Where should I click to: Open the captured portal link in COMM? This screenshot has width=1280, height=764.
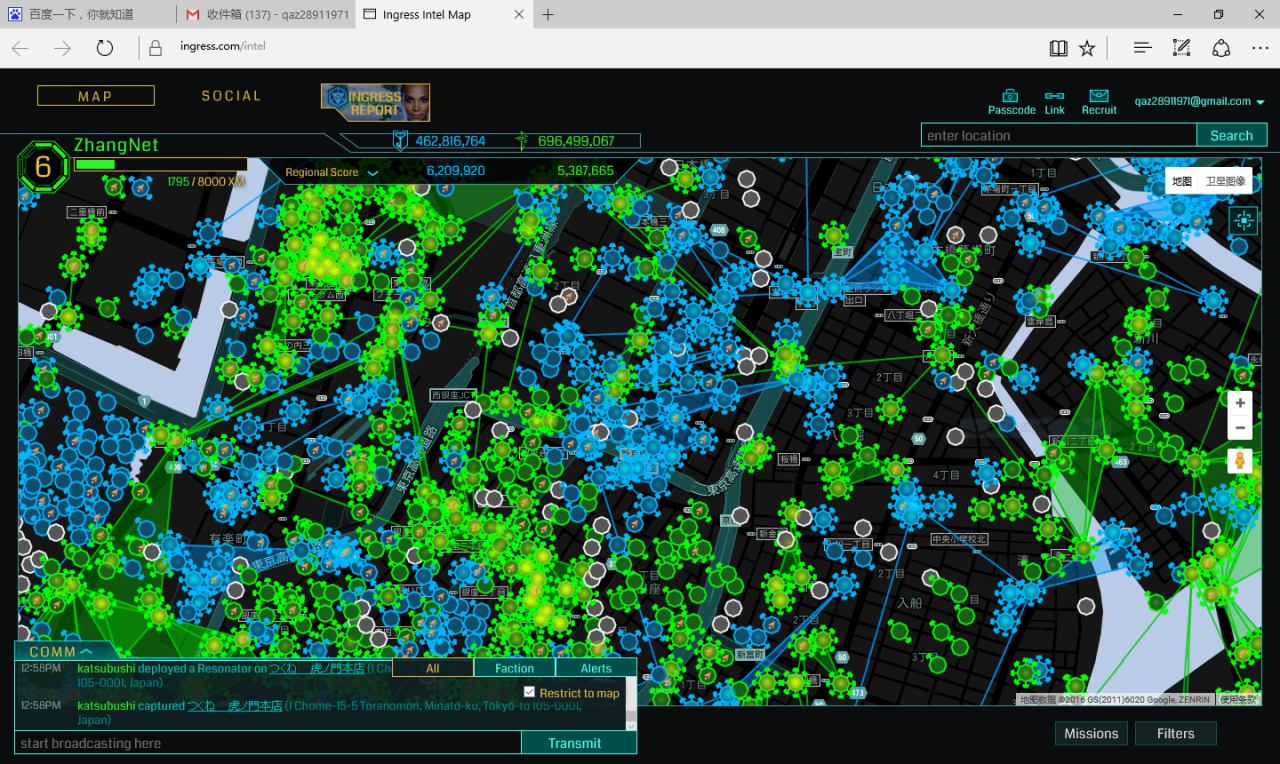[x=235, y=706]
